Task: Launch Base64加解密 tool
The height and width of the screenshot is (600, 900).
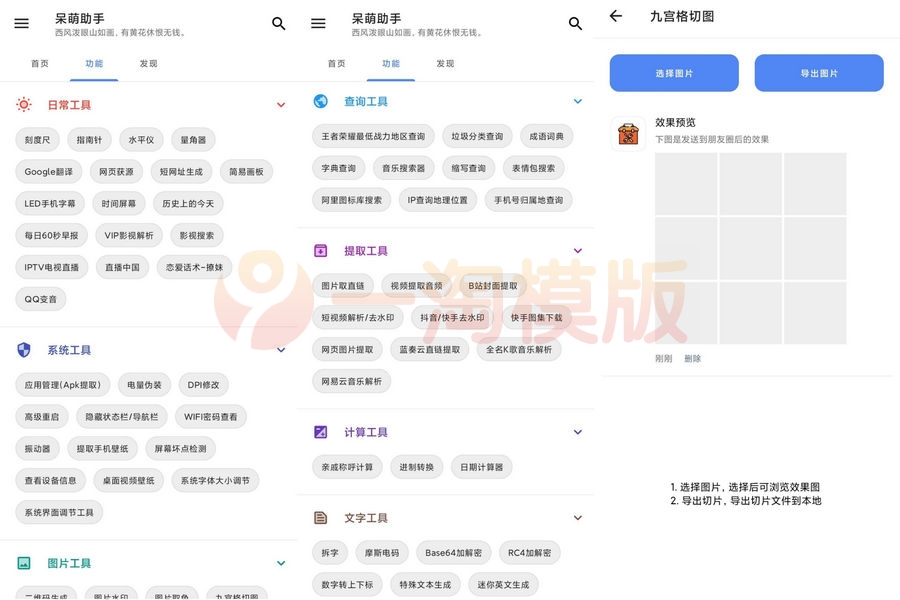Action: pyautogui.click(x=453, y=552)
